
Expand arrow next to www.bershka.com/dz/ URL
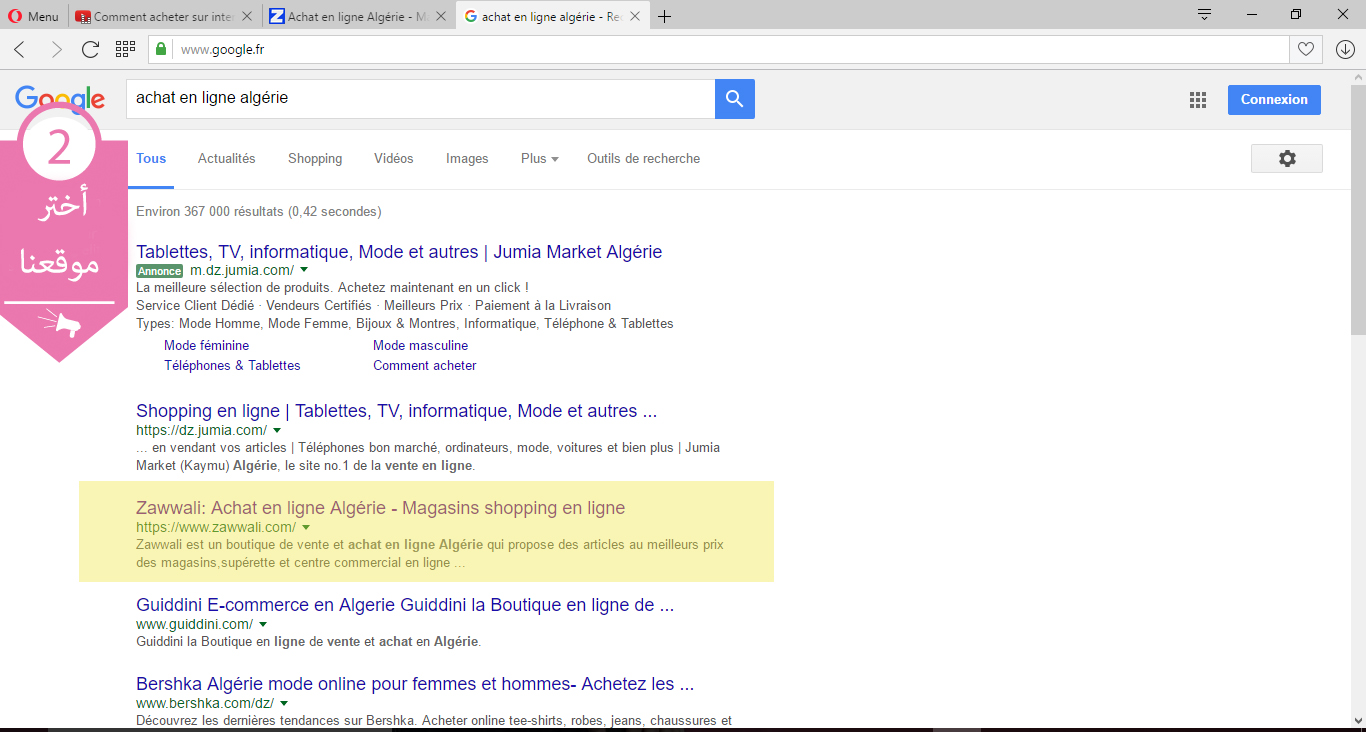(x=284, y=703)
